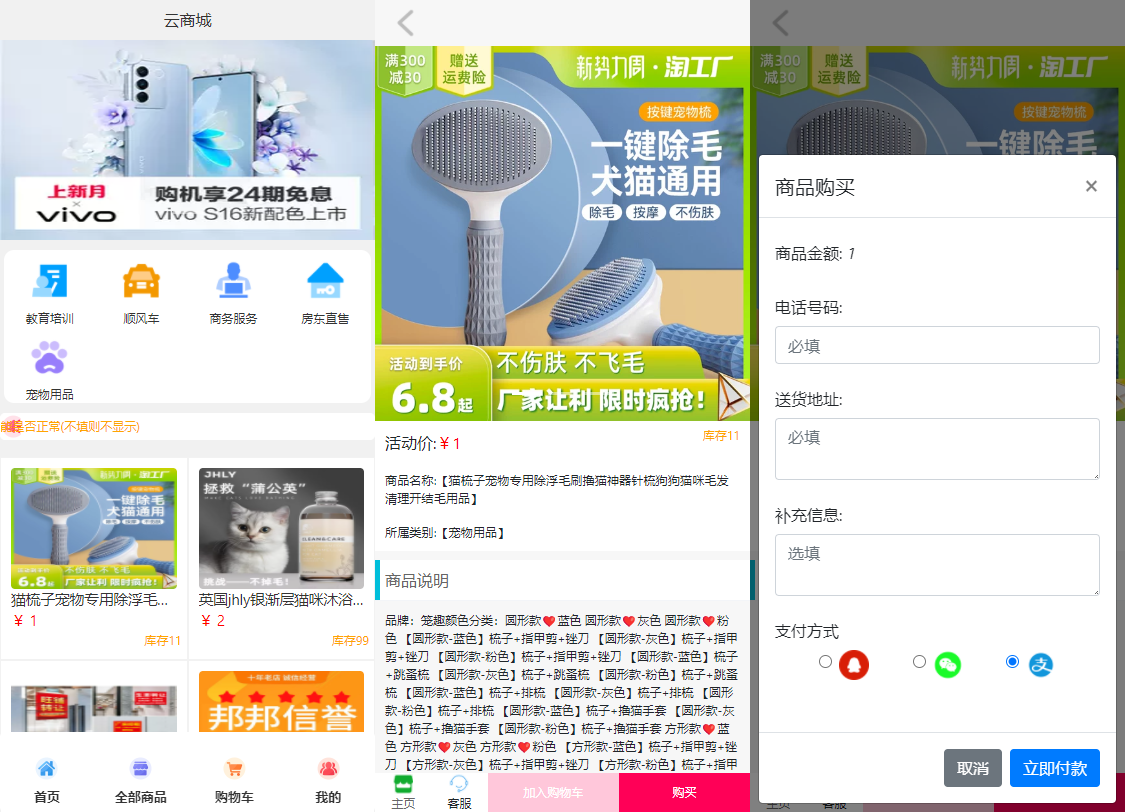Select the QQ payment radio button
This screenshot has height=812, width=1125.
coord(825,661)
